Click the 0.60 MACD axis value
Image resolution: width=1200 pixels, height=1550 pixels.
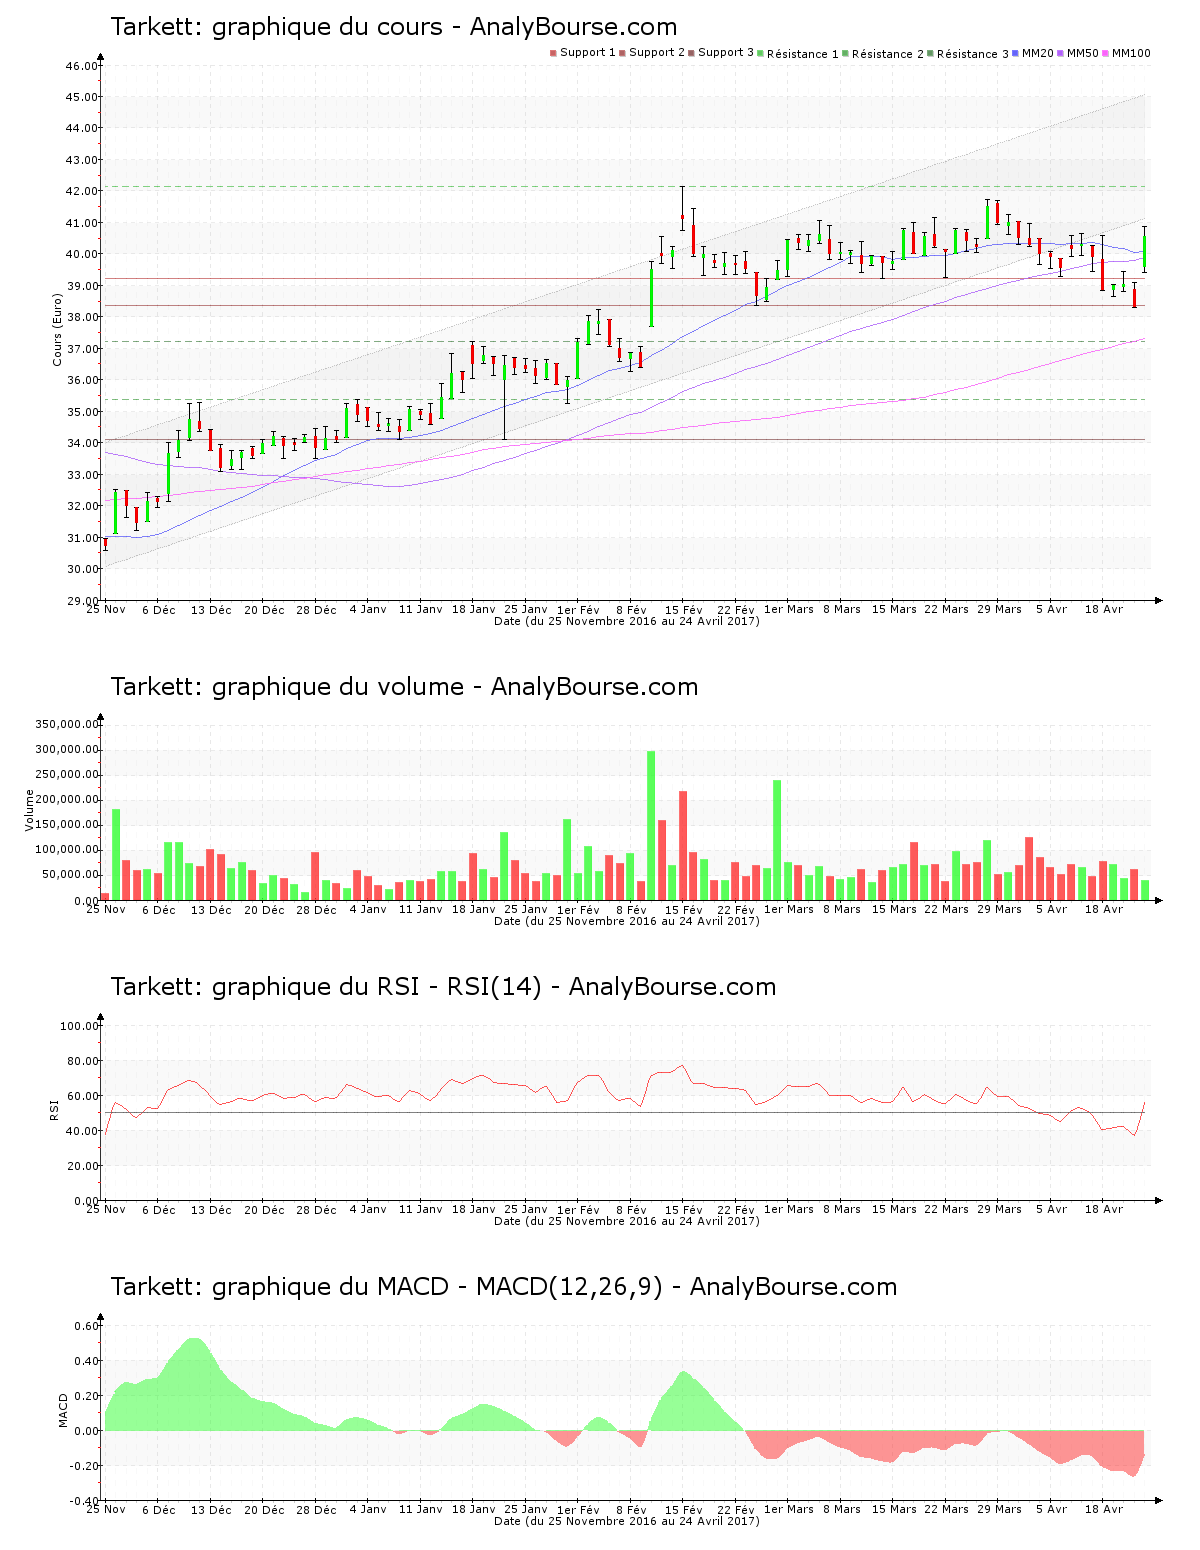click(x=86, y=1326)
